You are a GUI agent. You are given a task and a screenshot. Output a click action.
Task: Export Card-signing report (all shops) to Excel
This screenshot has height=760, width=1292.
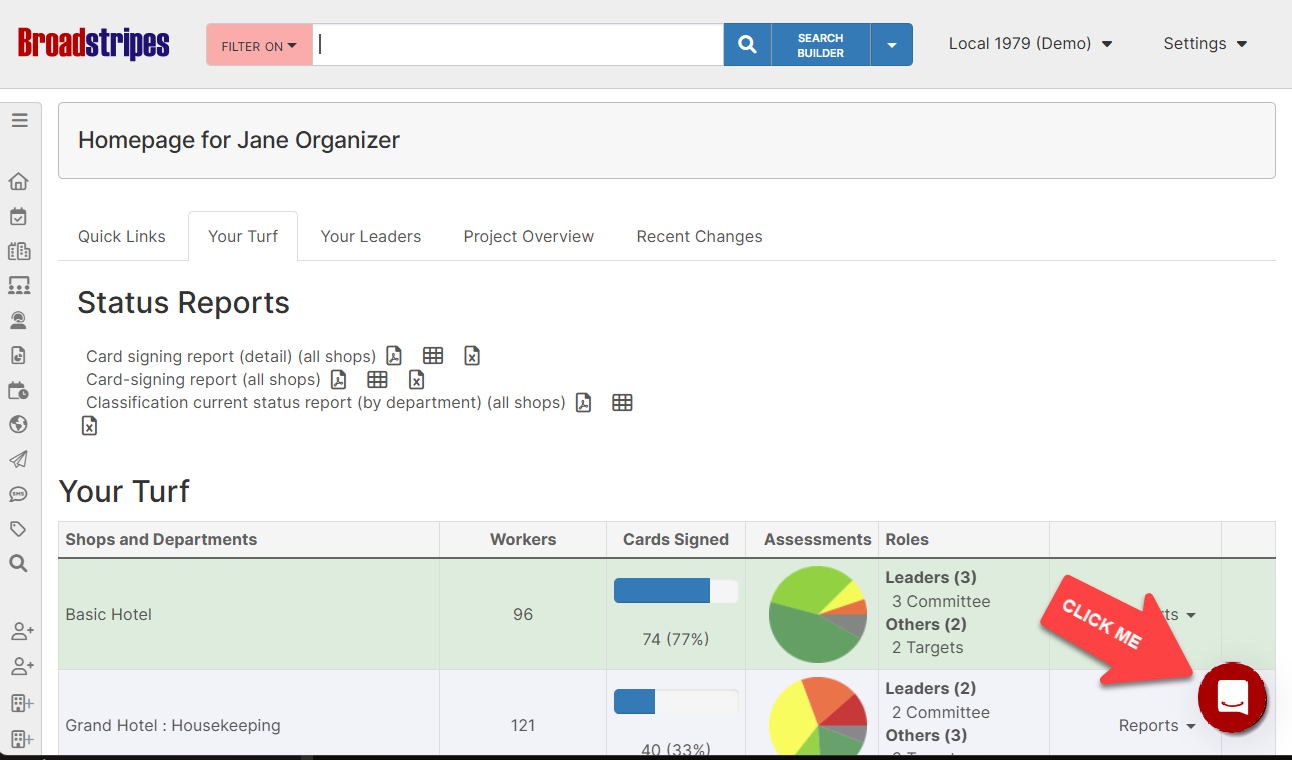coord(416,380)
